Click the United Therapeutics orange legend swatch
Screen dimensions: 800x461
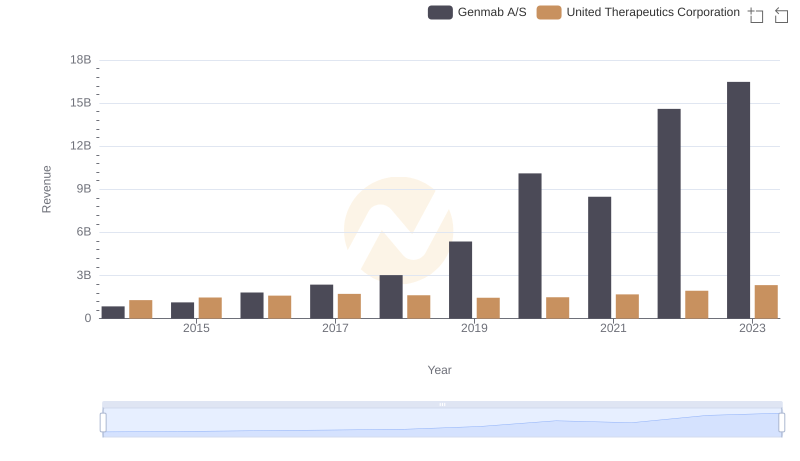tap(549, 12)
